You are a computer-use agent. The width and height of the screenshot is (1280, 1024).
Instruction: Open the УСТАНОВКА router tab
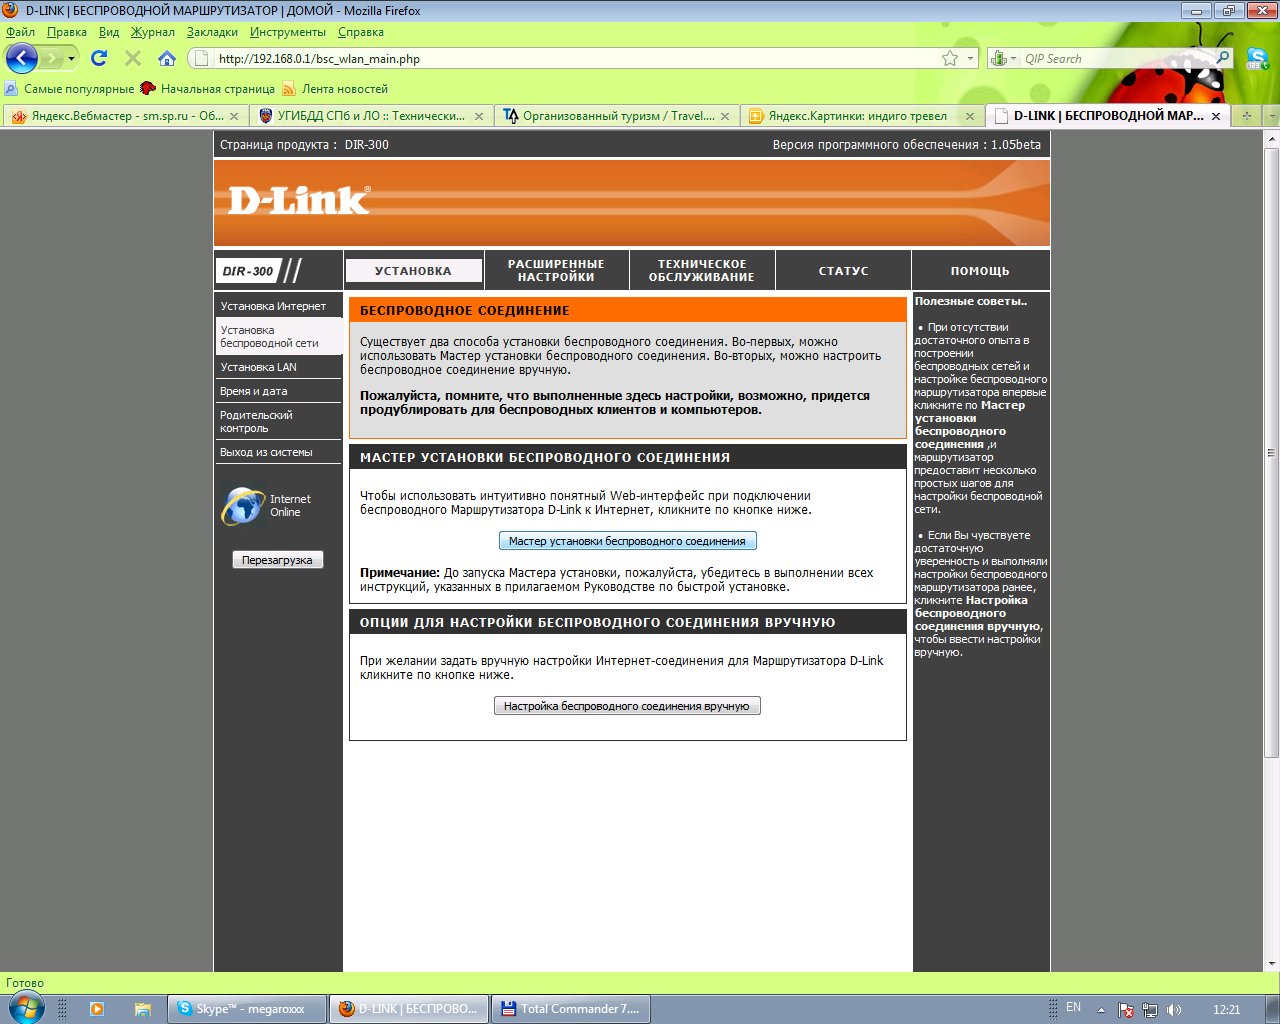413,271
